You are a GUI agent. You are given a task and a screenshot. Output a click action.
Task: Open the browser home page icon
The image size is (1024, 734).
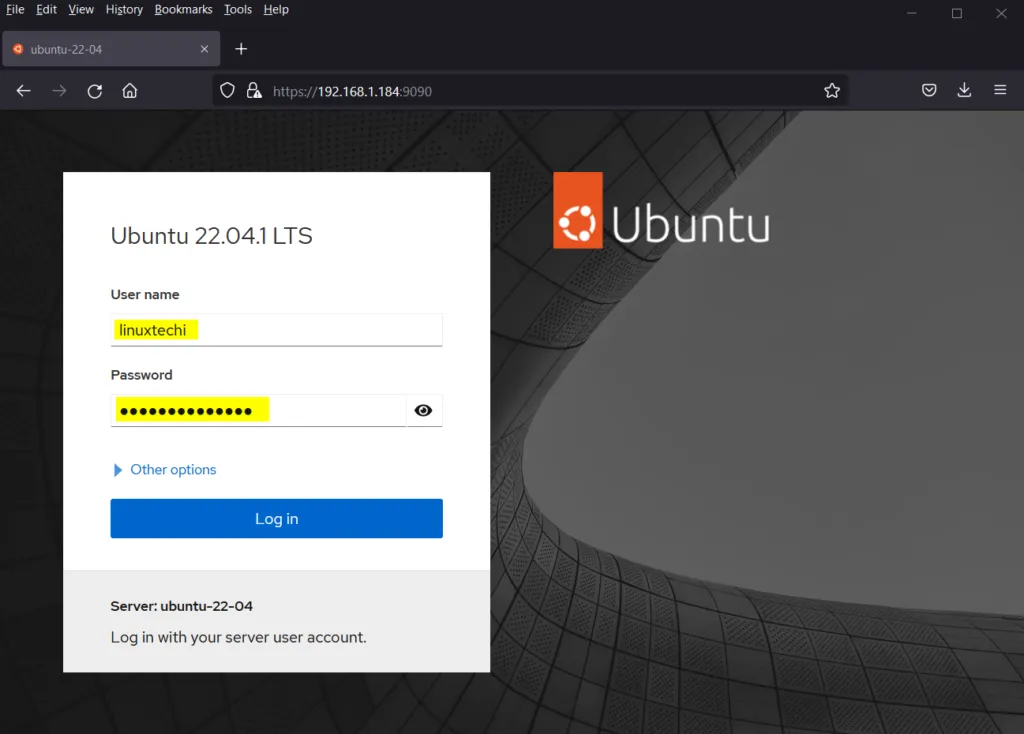[130, 91]
